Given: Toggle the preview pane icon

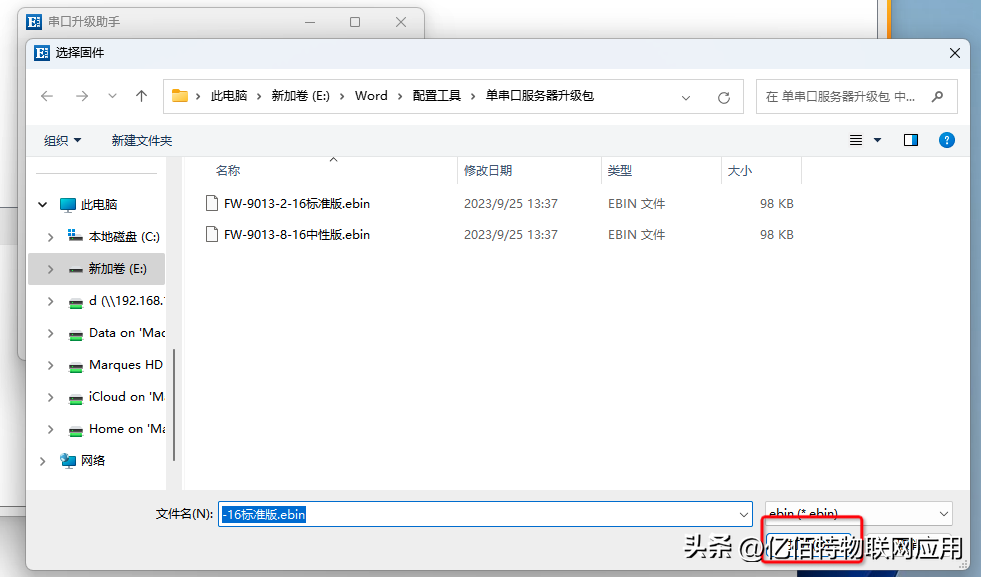Looking at the screenshot, I should pyautogui.click(x=910, y=140).
